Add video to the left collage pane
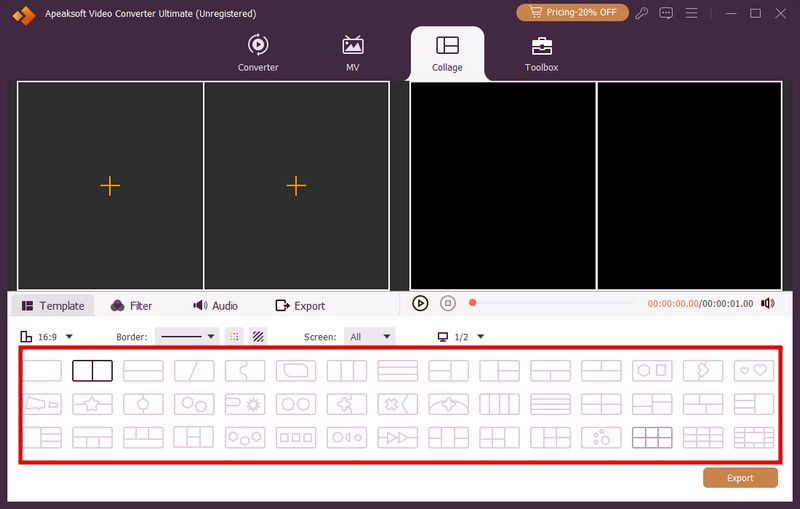The image size is (800, 509). point(110,186)
